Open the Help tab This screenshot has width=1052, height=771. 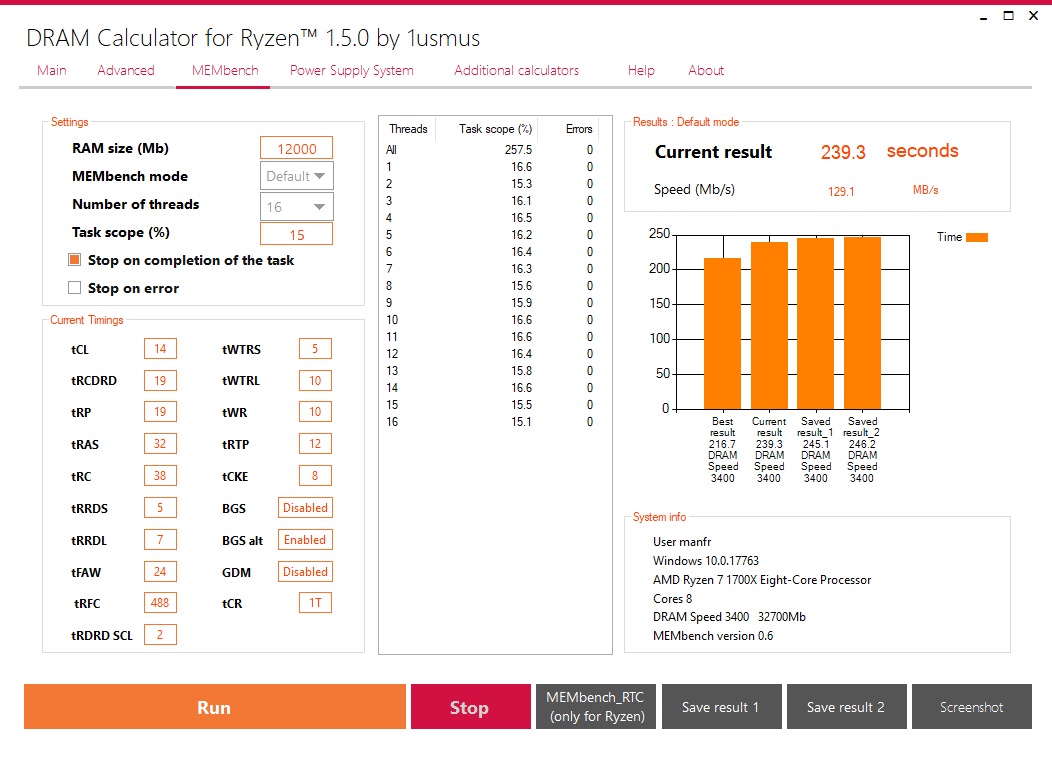(641, 70)
